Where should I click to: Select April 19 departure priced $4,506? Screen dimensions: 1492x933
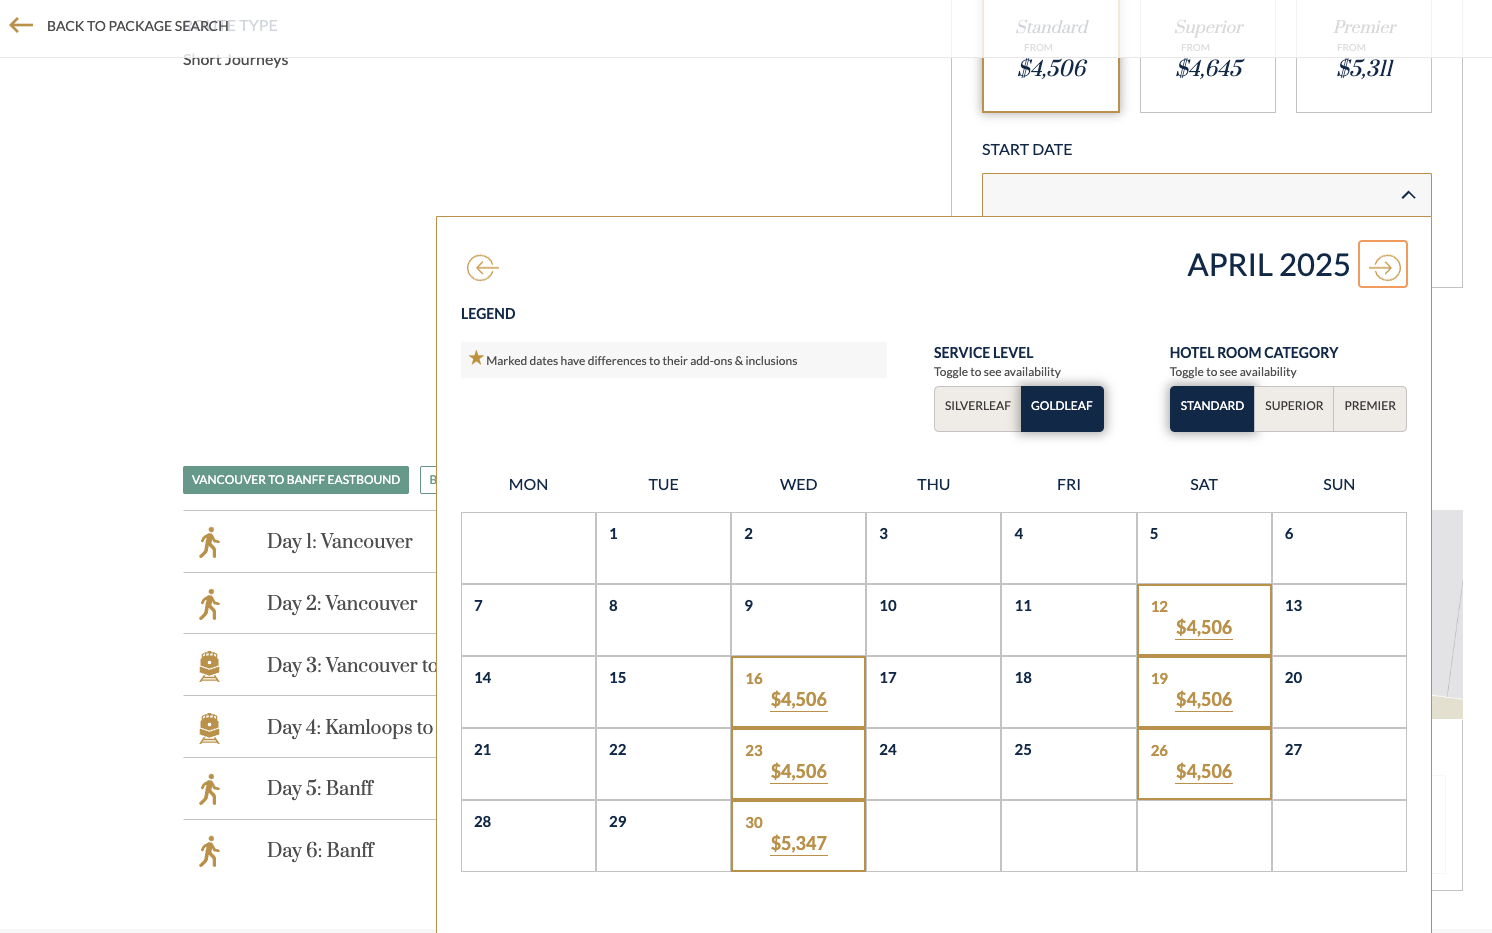click(1203, 692)
